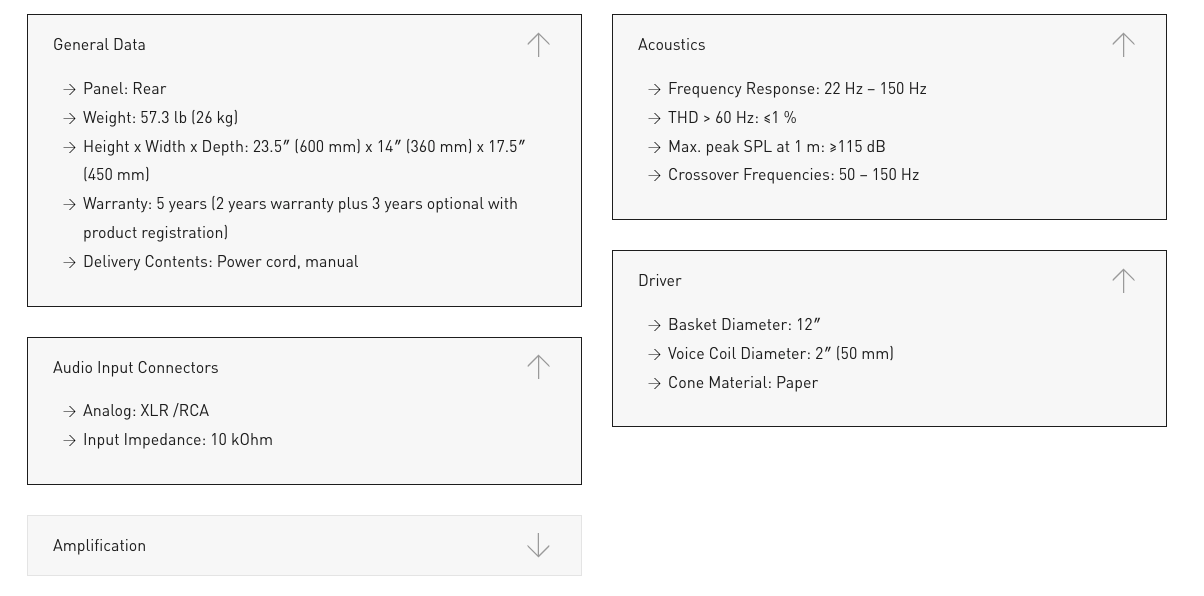Click the Delivery Contents line
The height and width of the screenshot is (596, 1204).
coord(220,262)
